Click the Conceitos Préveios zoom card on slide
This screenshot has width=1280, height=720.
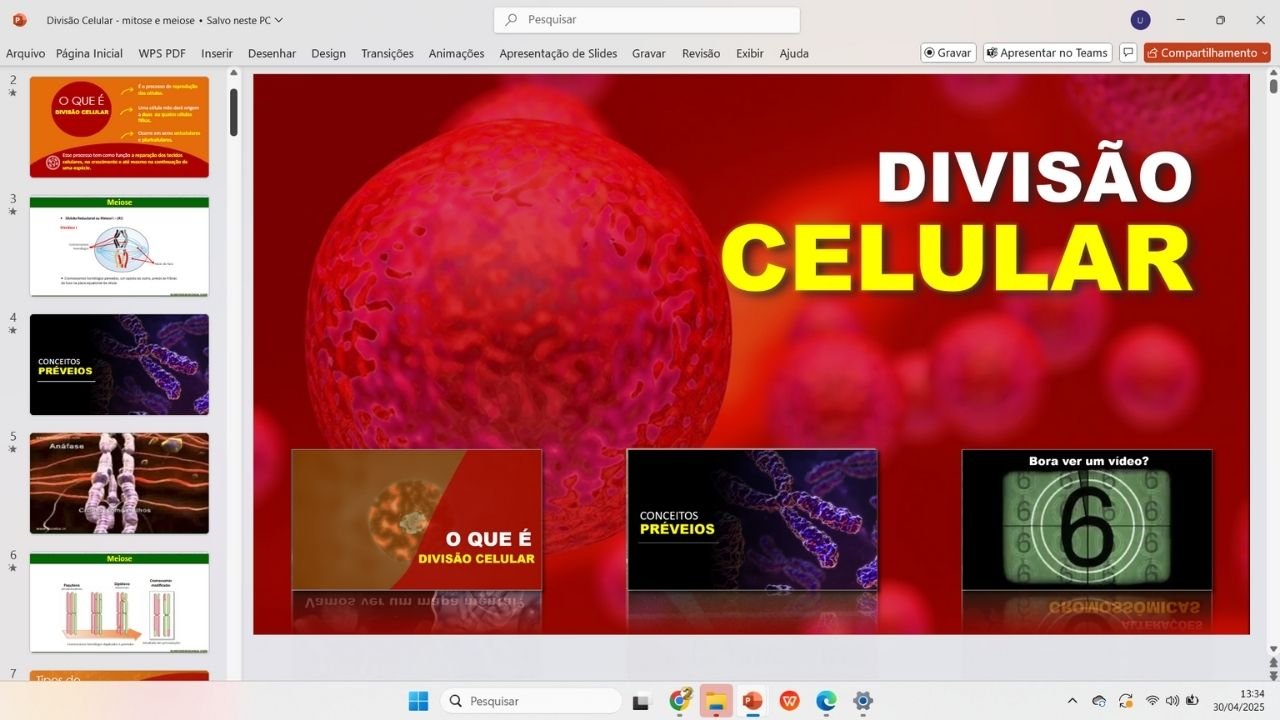point(752,520)
